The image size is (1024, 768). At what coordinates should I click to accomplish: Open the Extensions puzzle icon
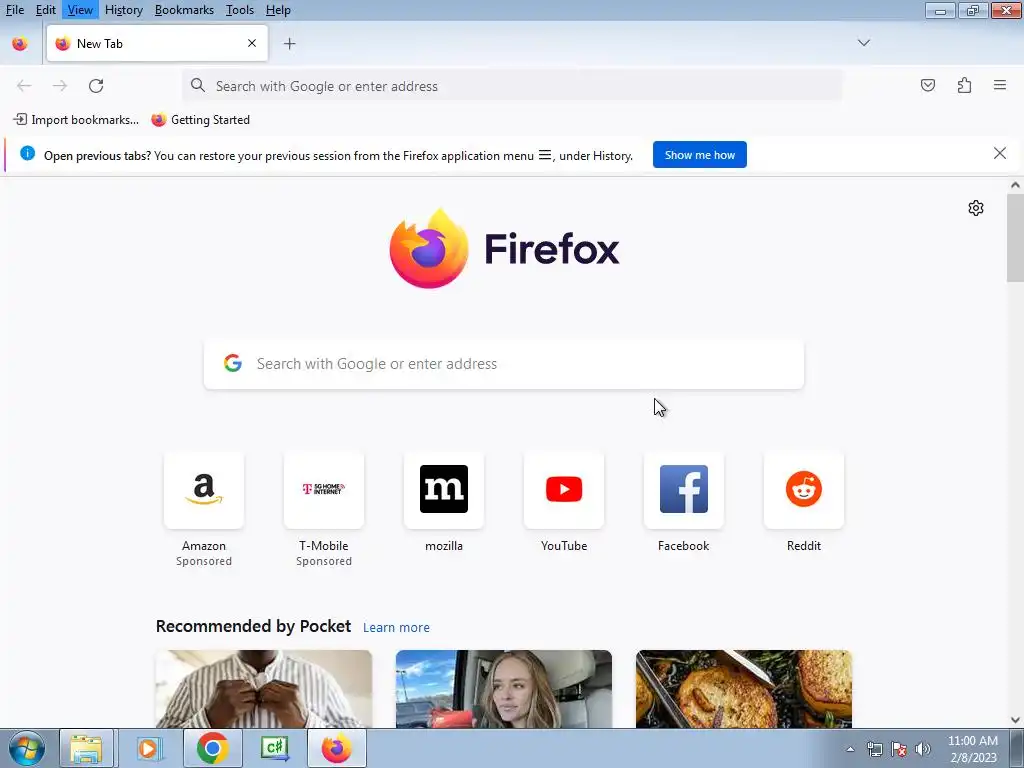click(964, 86)
